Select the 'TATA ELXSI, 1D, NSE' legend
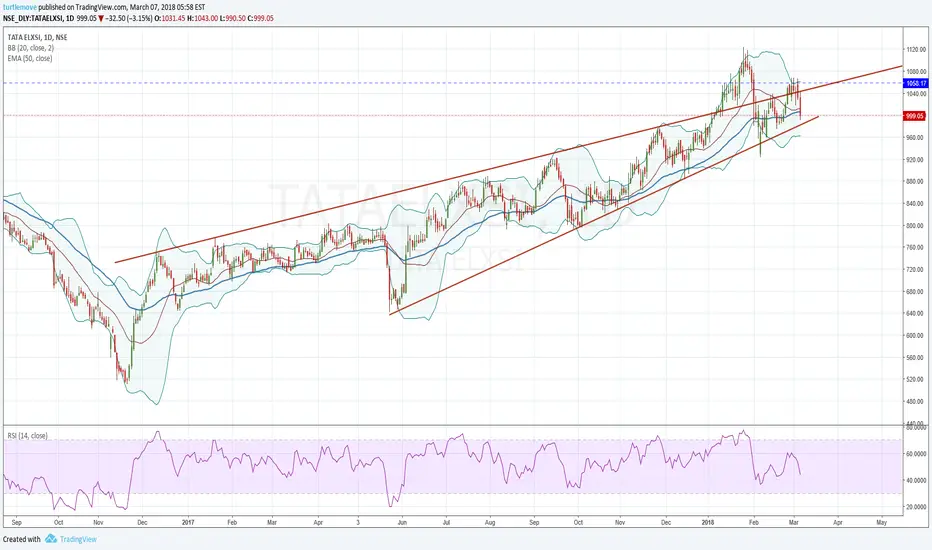This screenshot has width=932, height=550. [37, 37]
